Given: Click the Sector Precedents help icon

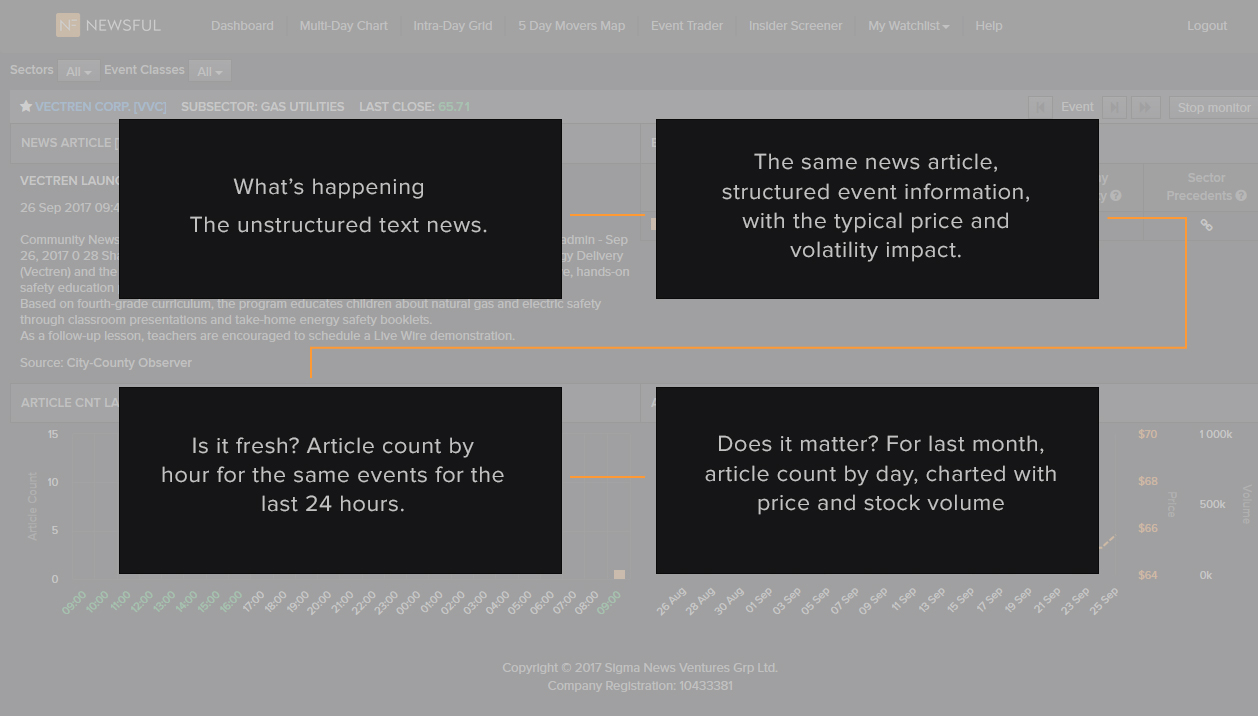Looking at the screenshot, I should pyautogui.click(x=1241, y=196).
